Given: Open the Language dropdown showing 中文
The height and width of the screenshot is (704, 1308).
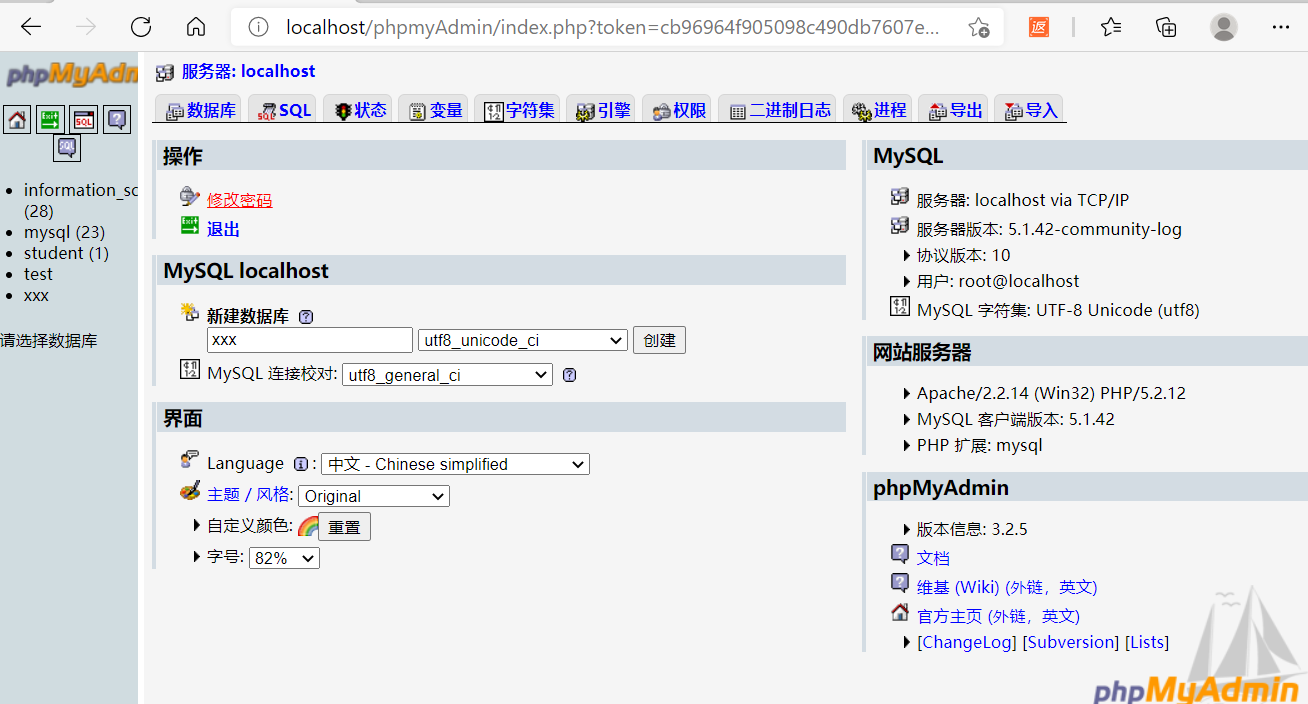Looking at the screenshot, I should (455, 464).
